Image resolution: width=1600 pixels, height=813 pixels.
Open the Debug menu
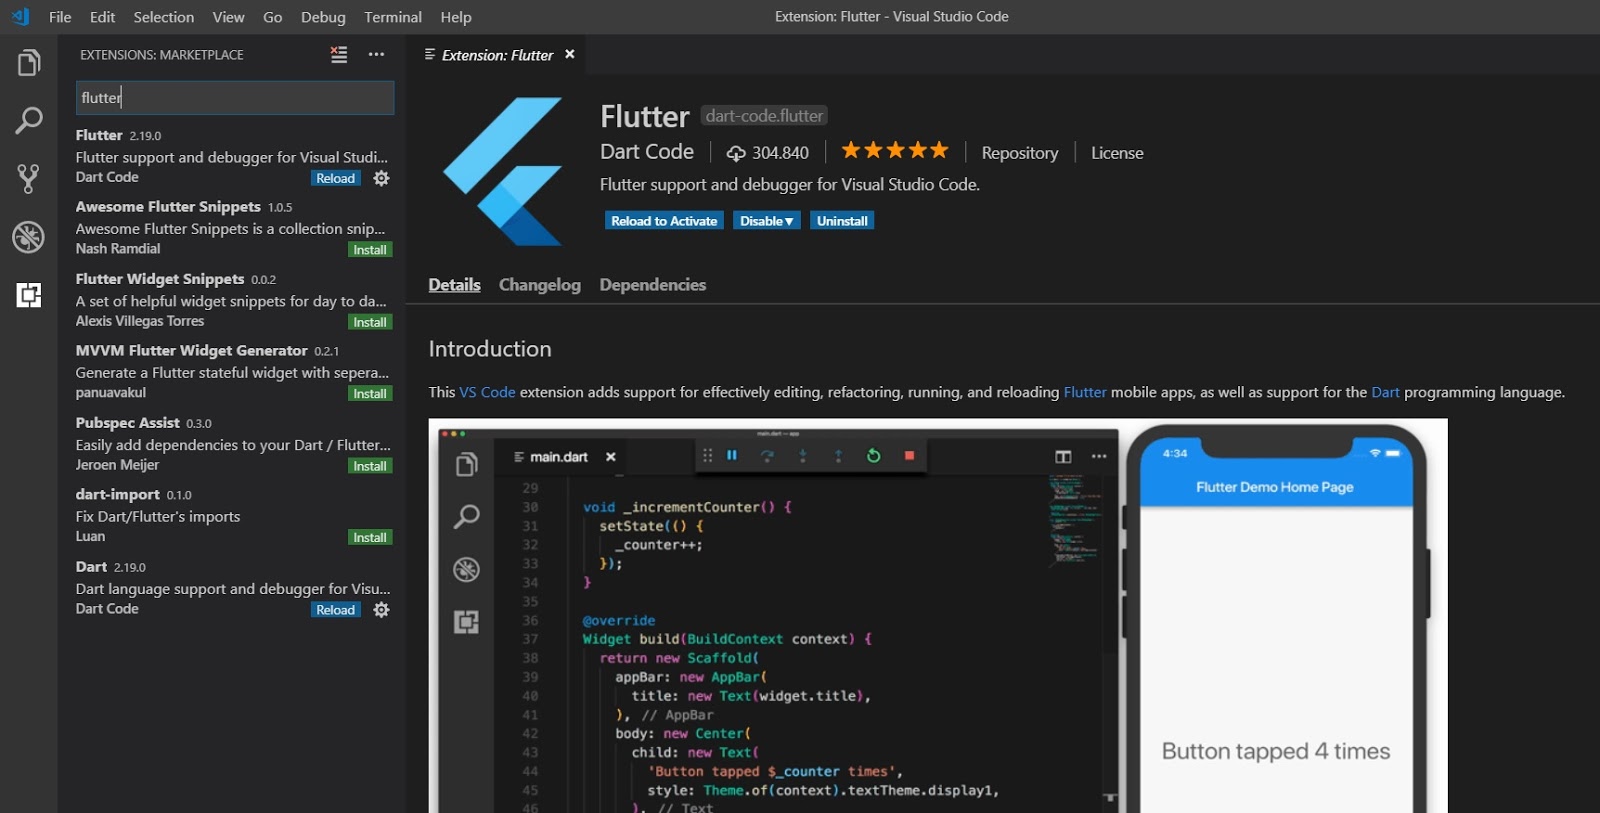click(323, 17)
